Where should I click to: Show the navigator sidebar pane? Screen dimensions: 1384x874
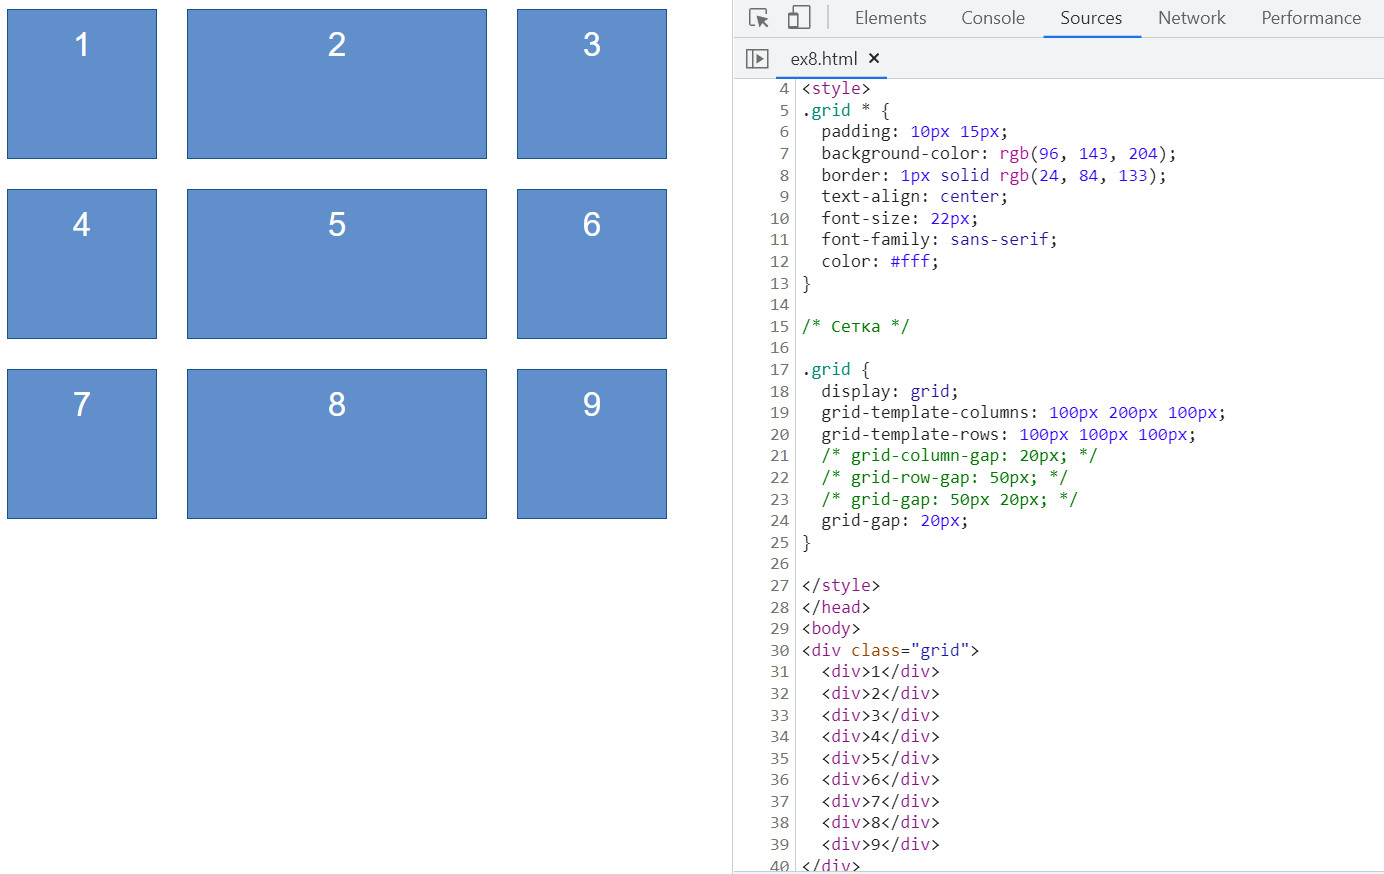point(758,59)
